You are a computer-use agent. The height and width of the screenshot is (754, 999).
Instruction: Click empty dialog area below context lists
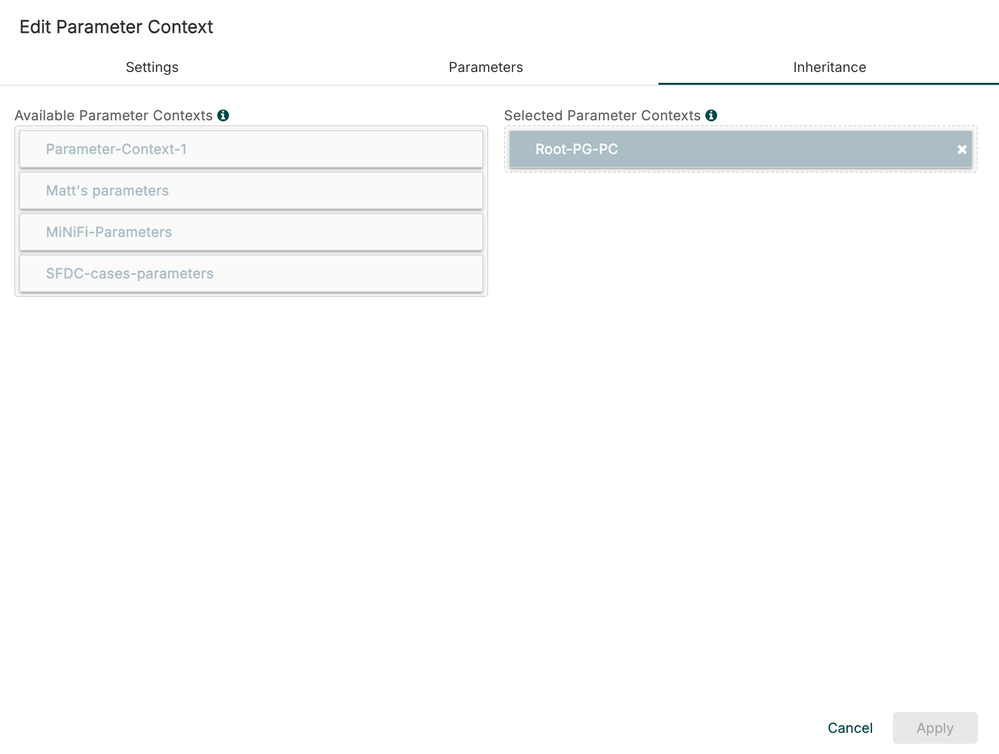pos(500,480)
